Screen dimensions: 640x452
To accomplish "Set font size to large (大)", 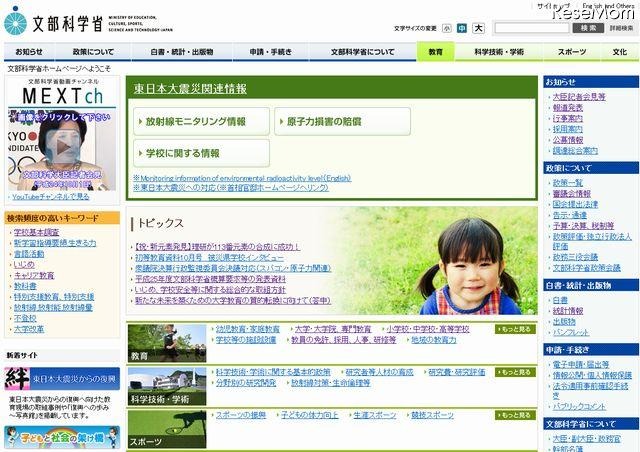I will point(478,28).
